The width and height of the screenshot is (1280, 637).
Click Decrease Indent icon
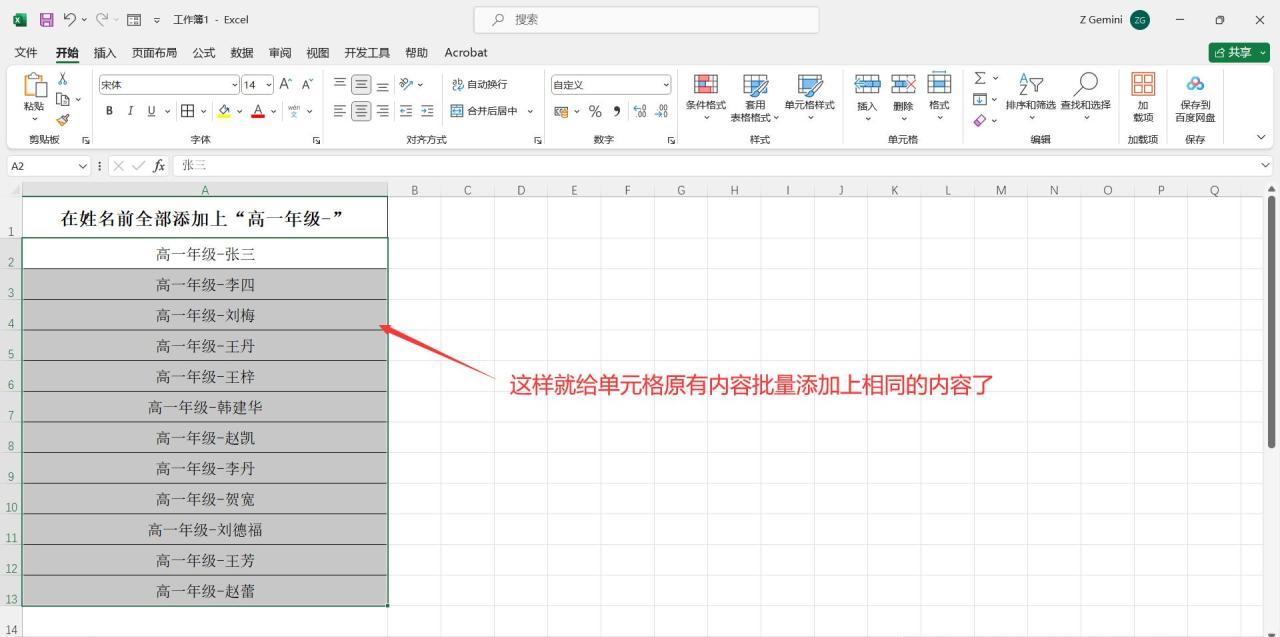point(406,111)
